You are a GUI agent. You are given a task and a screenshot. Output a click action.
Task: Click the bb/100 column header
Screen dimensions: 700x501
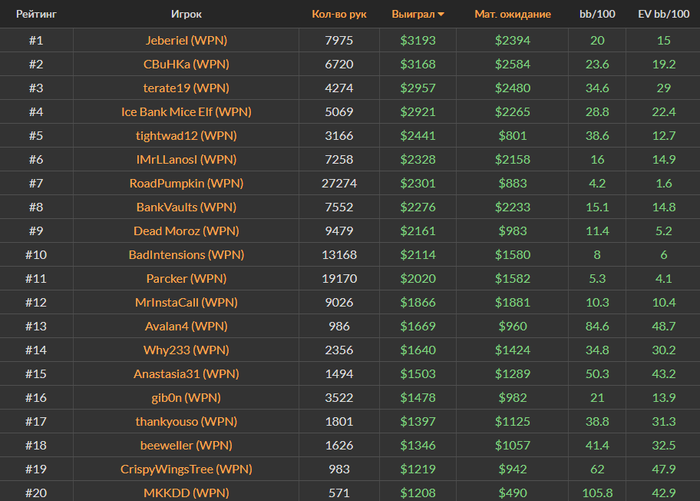pos(597,14)
